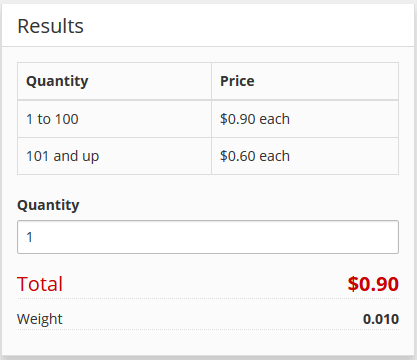Click the Weight label
This screenshot has height=360, width=417.
40,319
